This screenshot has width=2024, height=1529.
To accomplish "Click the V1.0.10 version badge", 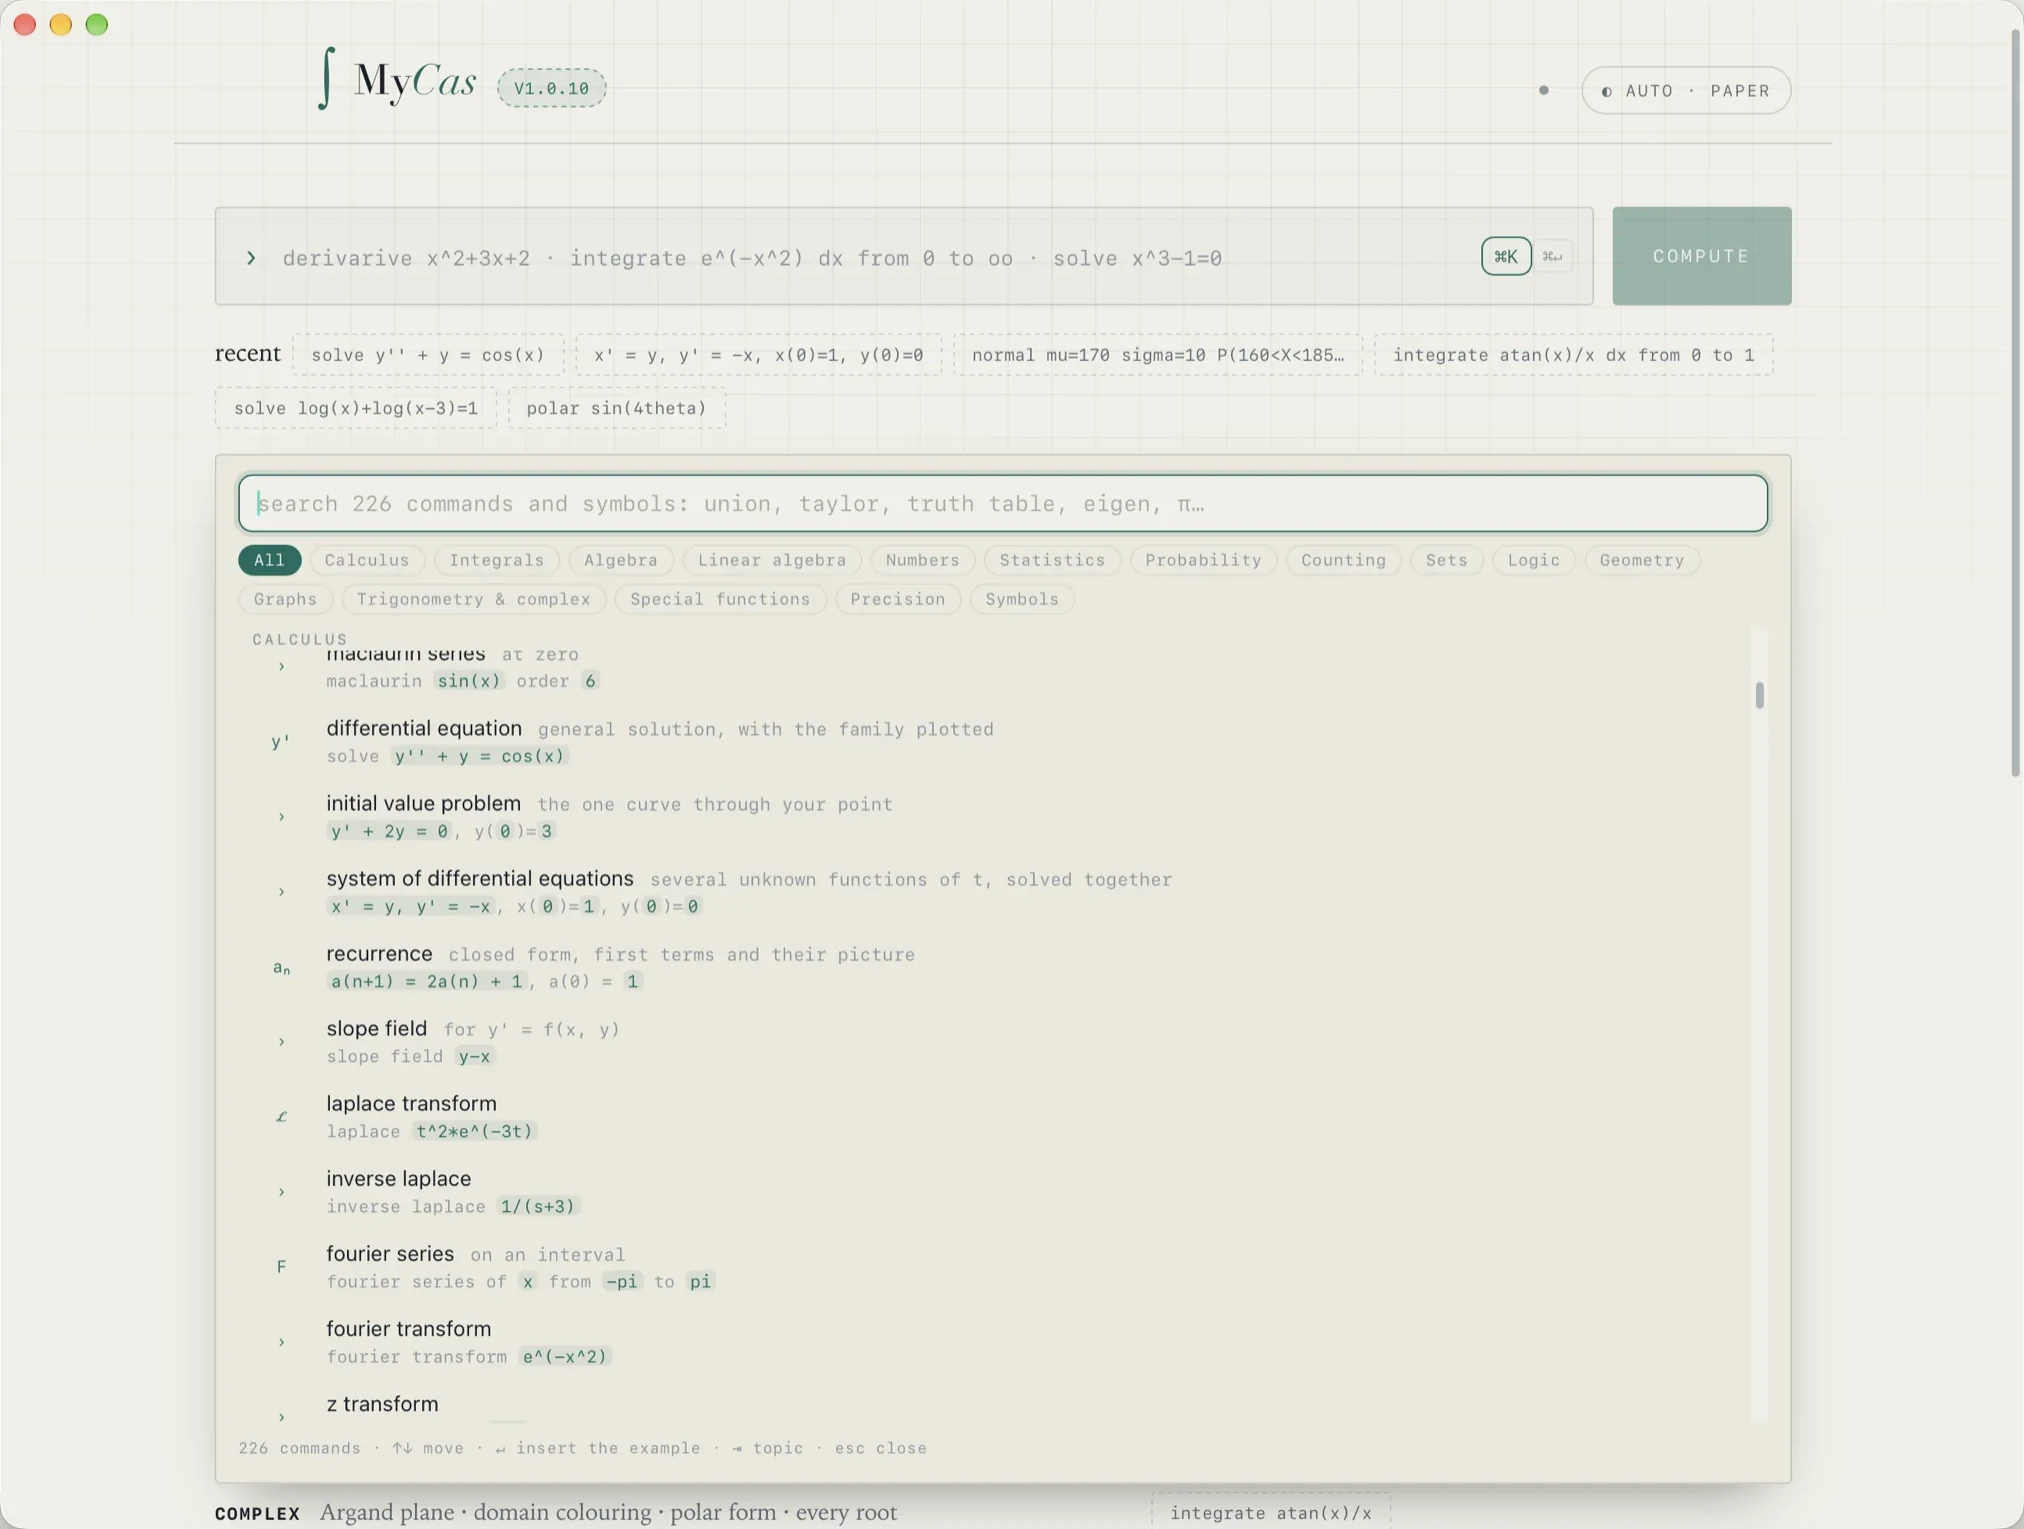I will (551, 88).
